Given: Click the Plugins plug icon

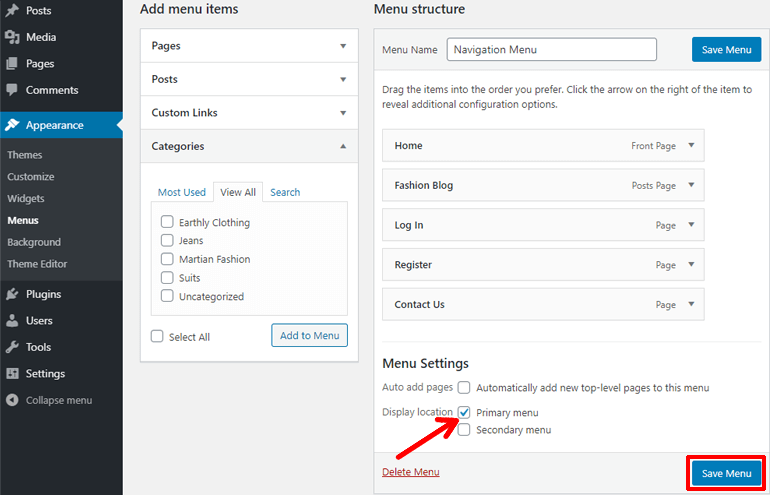Looking at the screenshot, I should point(12,294).
